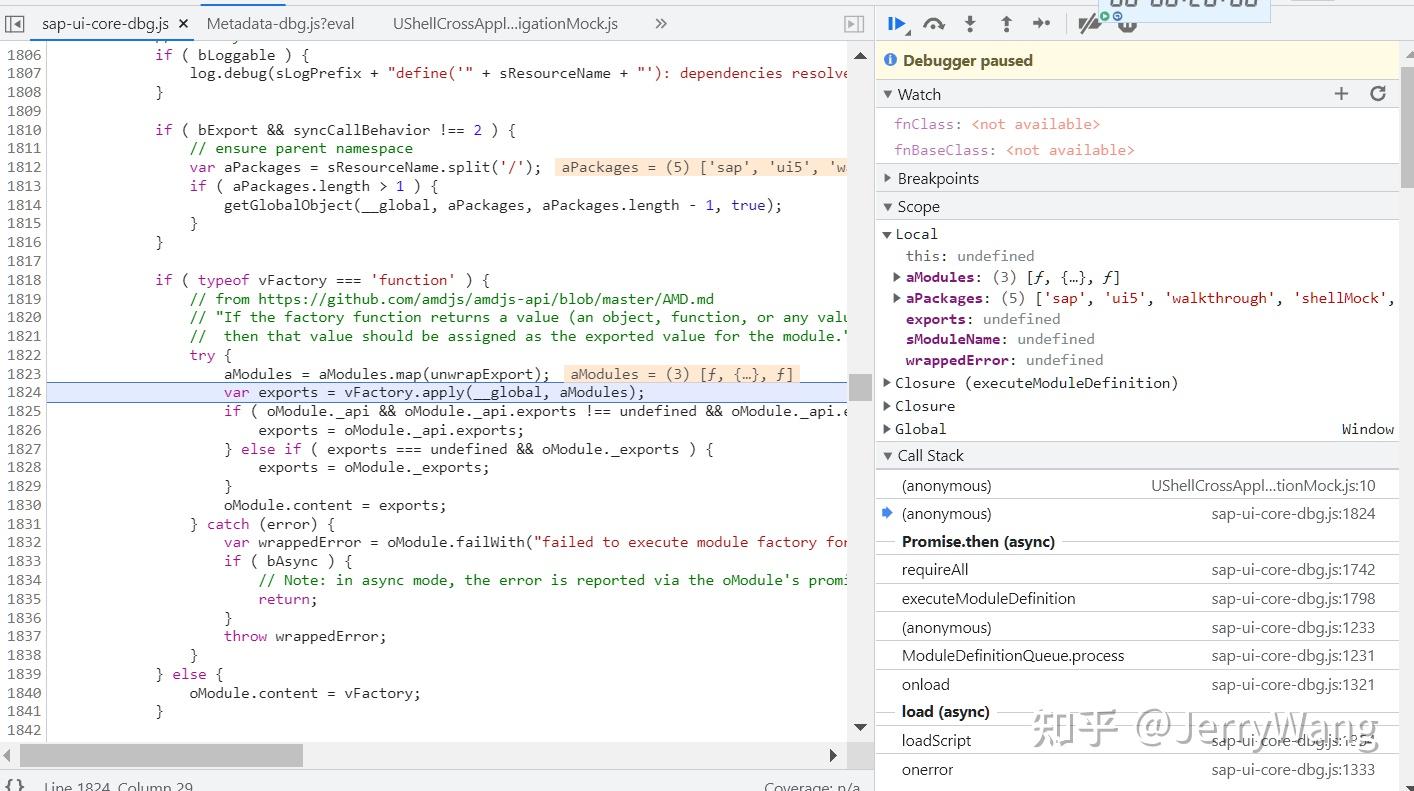Refresh watch expressions with the refresh icon
Image resolution: width=1414 pixels, height=791 pixels.
(1378, 93)
